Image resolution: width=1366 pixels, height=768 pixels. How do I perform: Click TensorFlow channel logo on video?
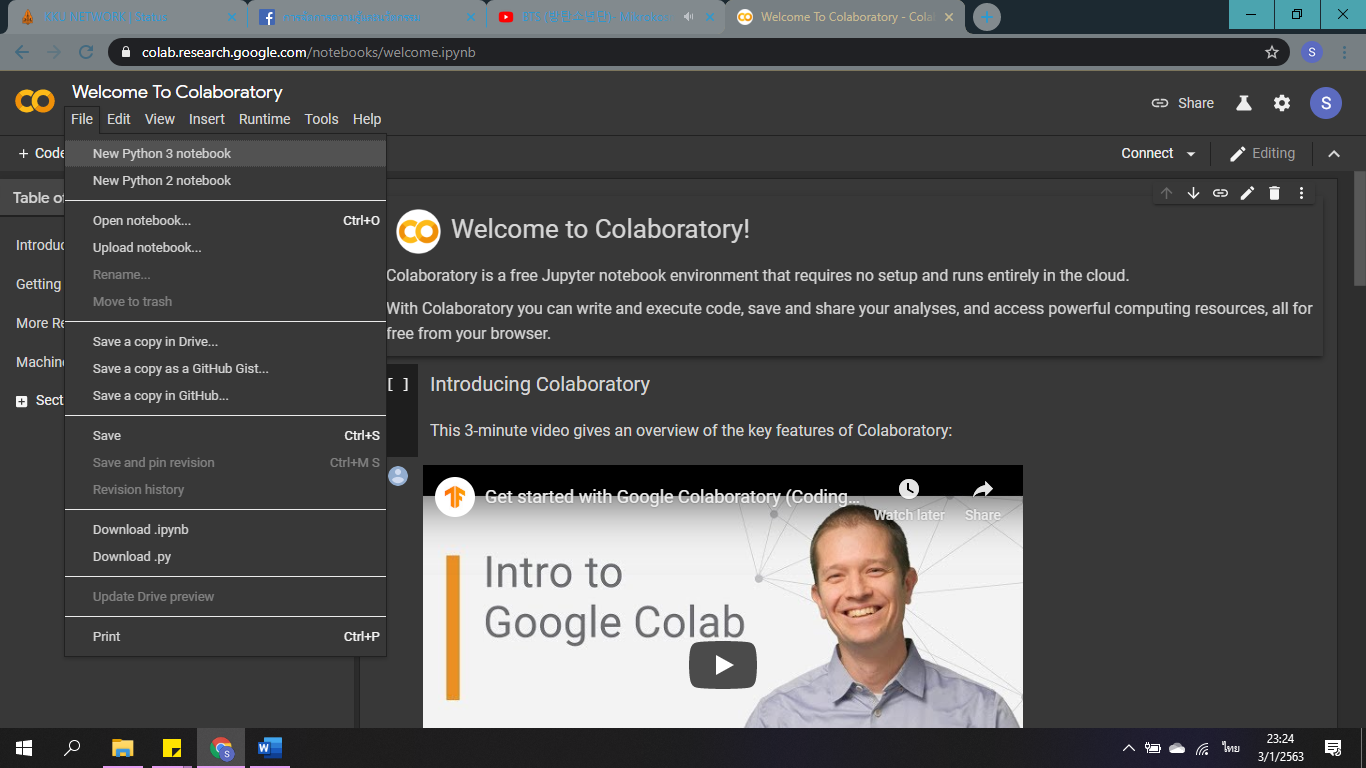click(x=455, y=496)
